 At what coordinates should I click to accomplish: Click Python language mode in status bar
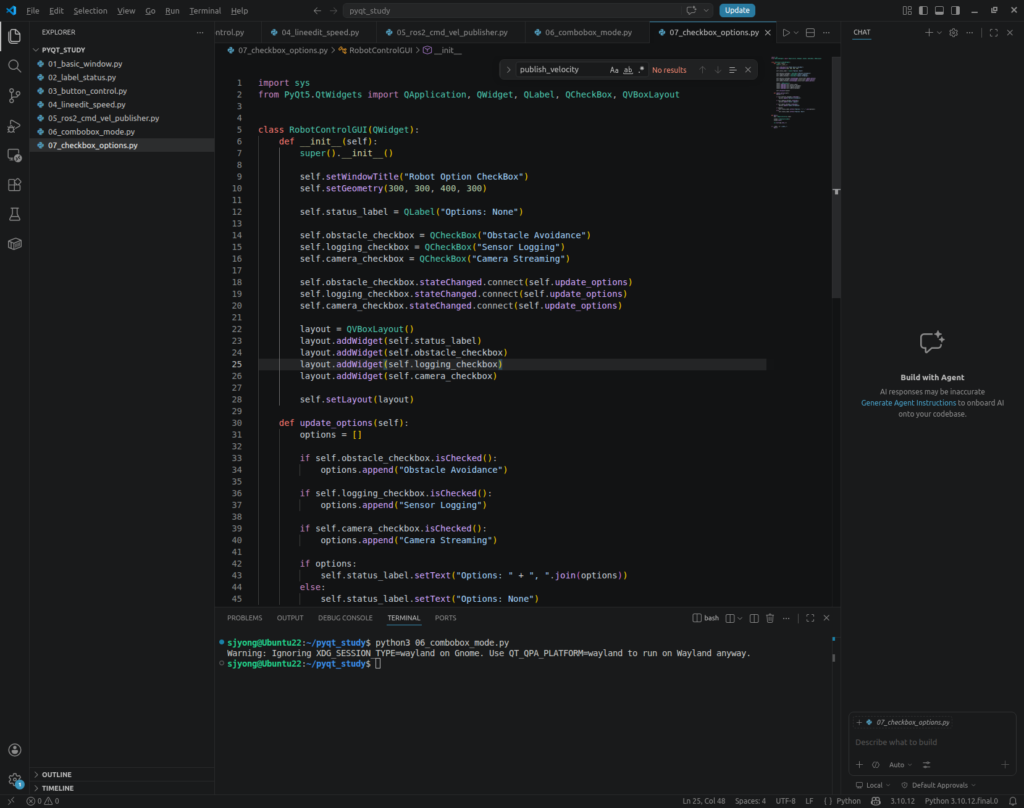point(848,801)
